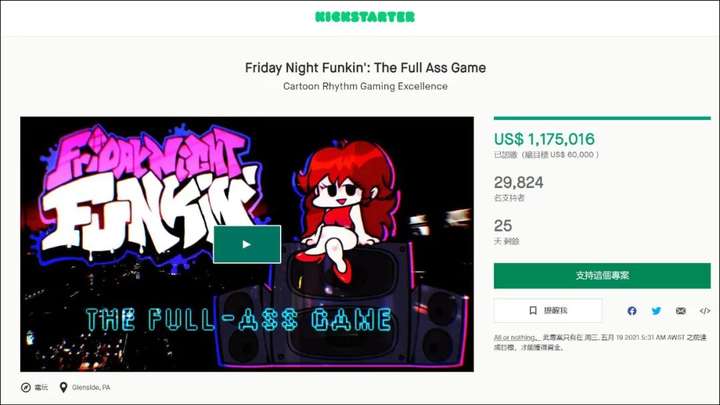Click the green back this project button
720x405 pixels.
coord(602,276)
